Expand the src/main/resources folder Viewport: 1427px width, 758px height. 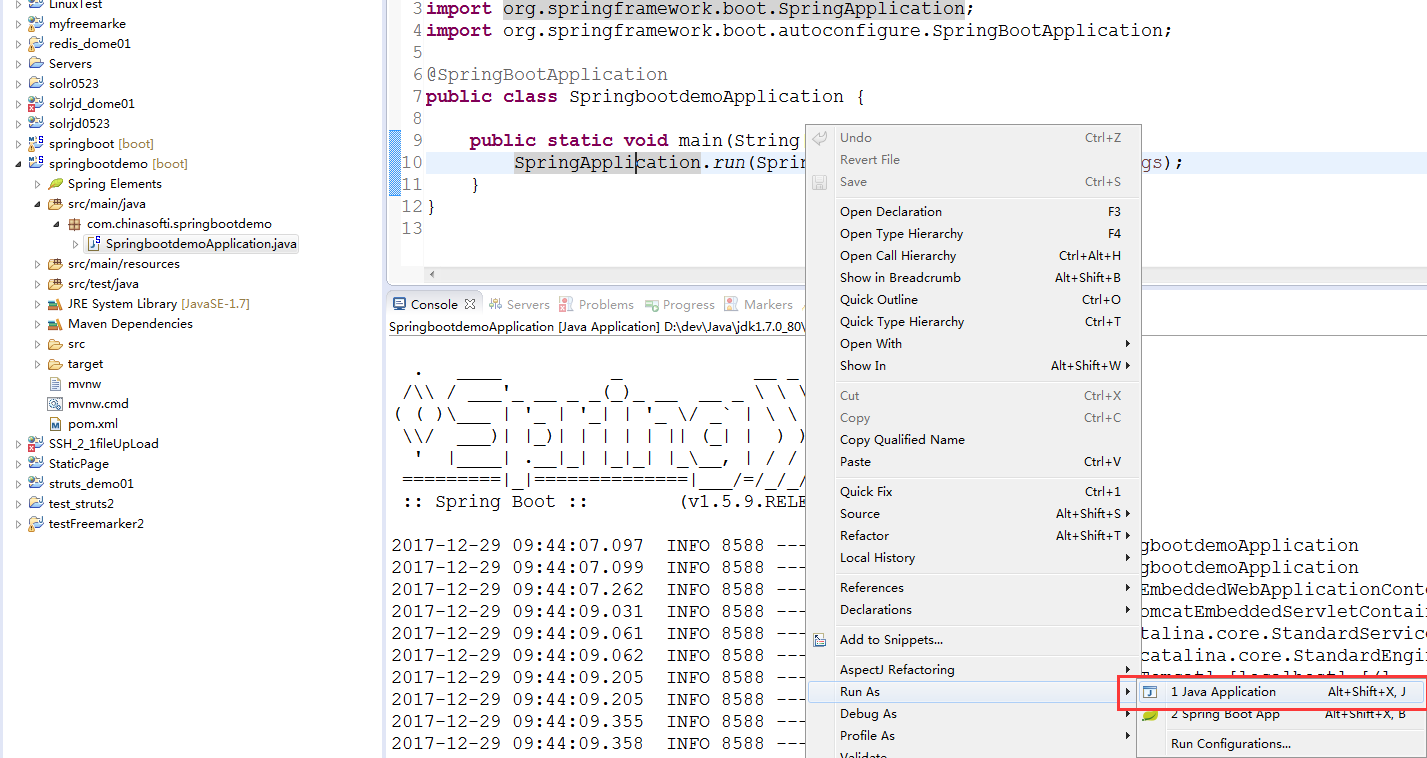click(37, 264)
